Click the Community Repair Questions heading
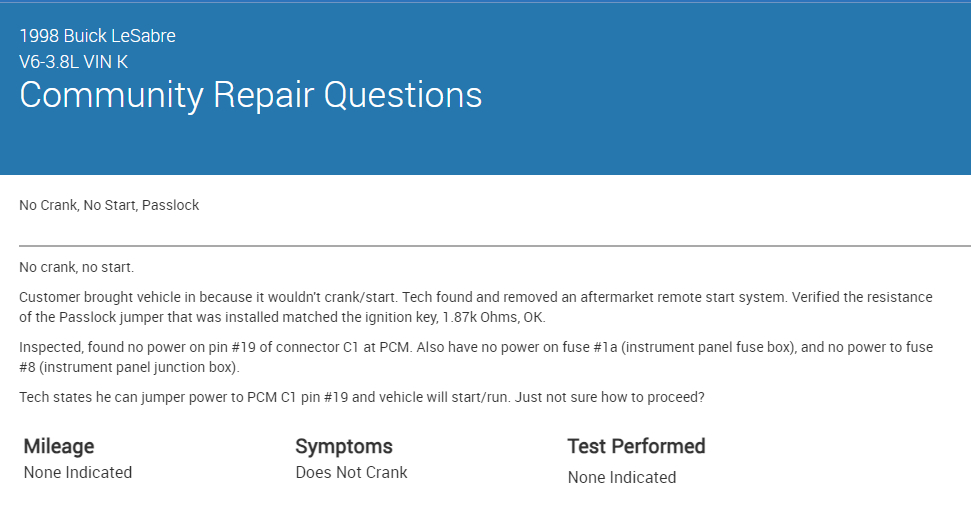The image size is (971, 505). pos(250,95)
